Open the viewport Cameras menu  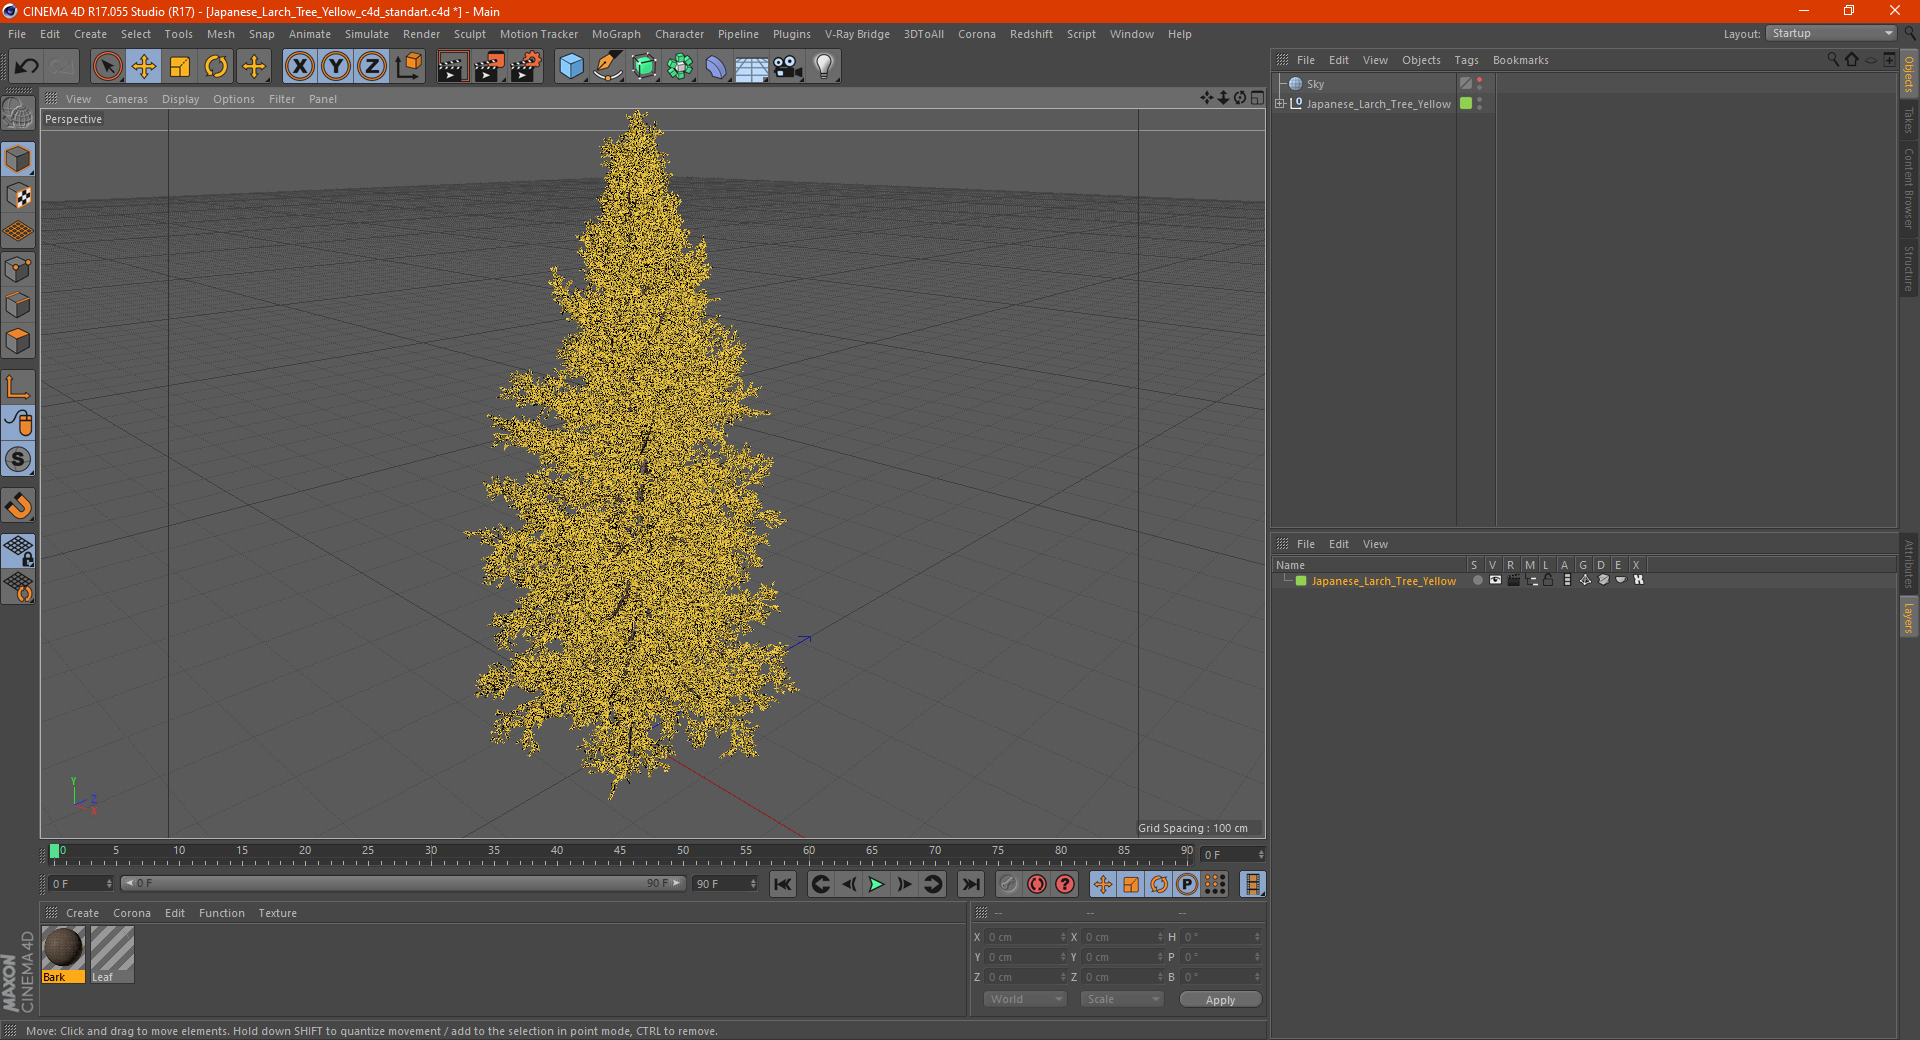[126, 99]
